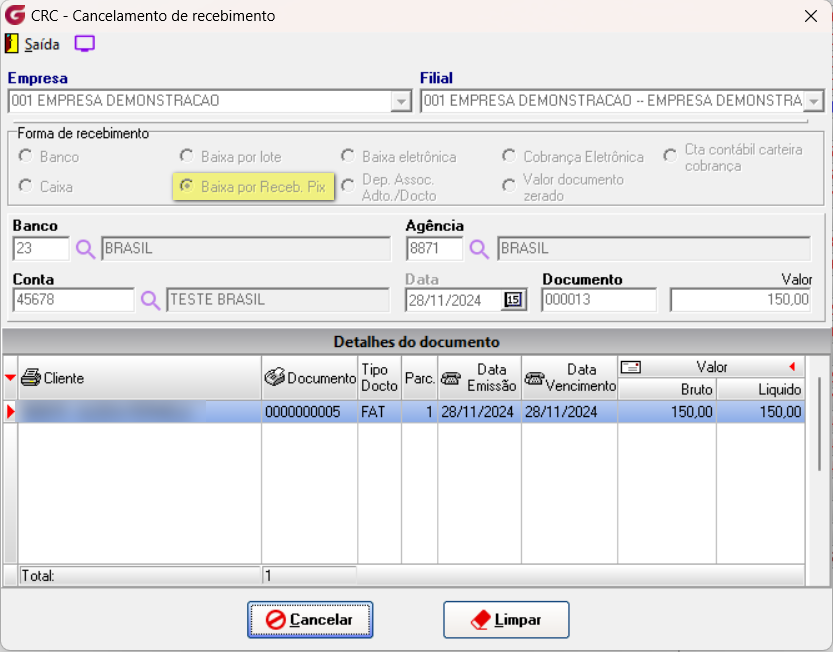Screen dimensions: 833x652
Task: Click the Cancelar button
Action: 310,620
